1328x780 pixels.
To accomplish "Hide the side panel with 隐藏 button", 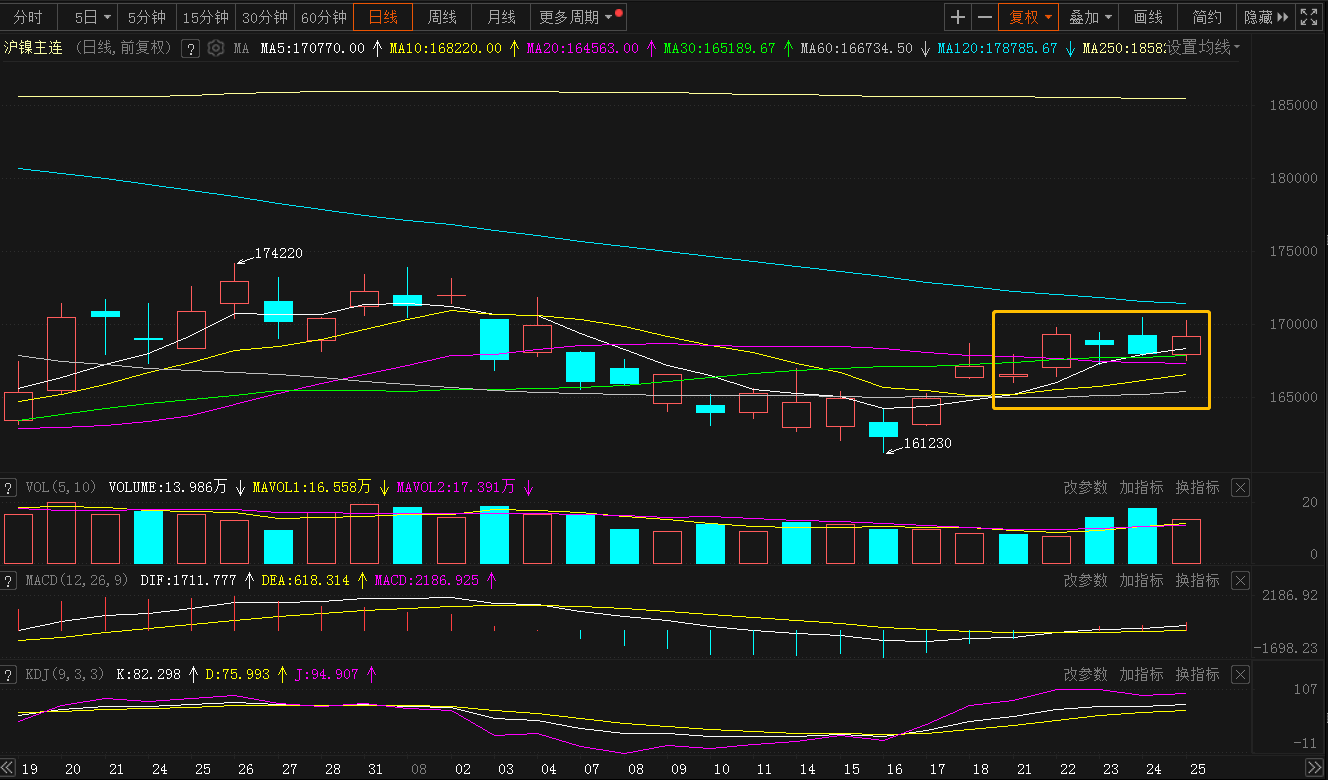I will [x=1265, y=17].
